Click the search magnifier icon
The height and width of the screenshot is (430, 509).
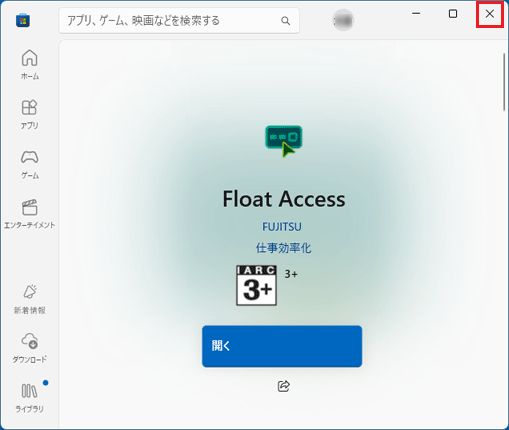click(x=285, y=21)
